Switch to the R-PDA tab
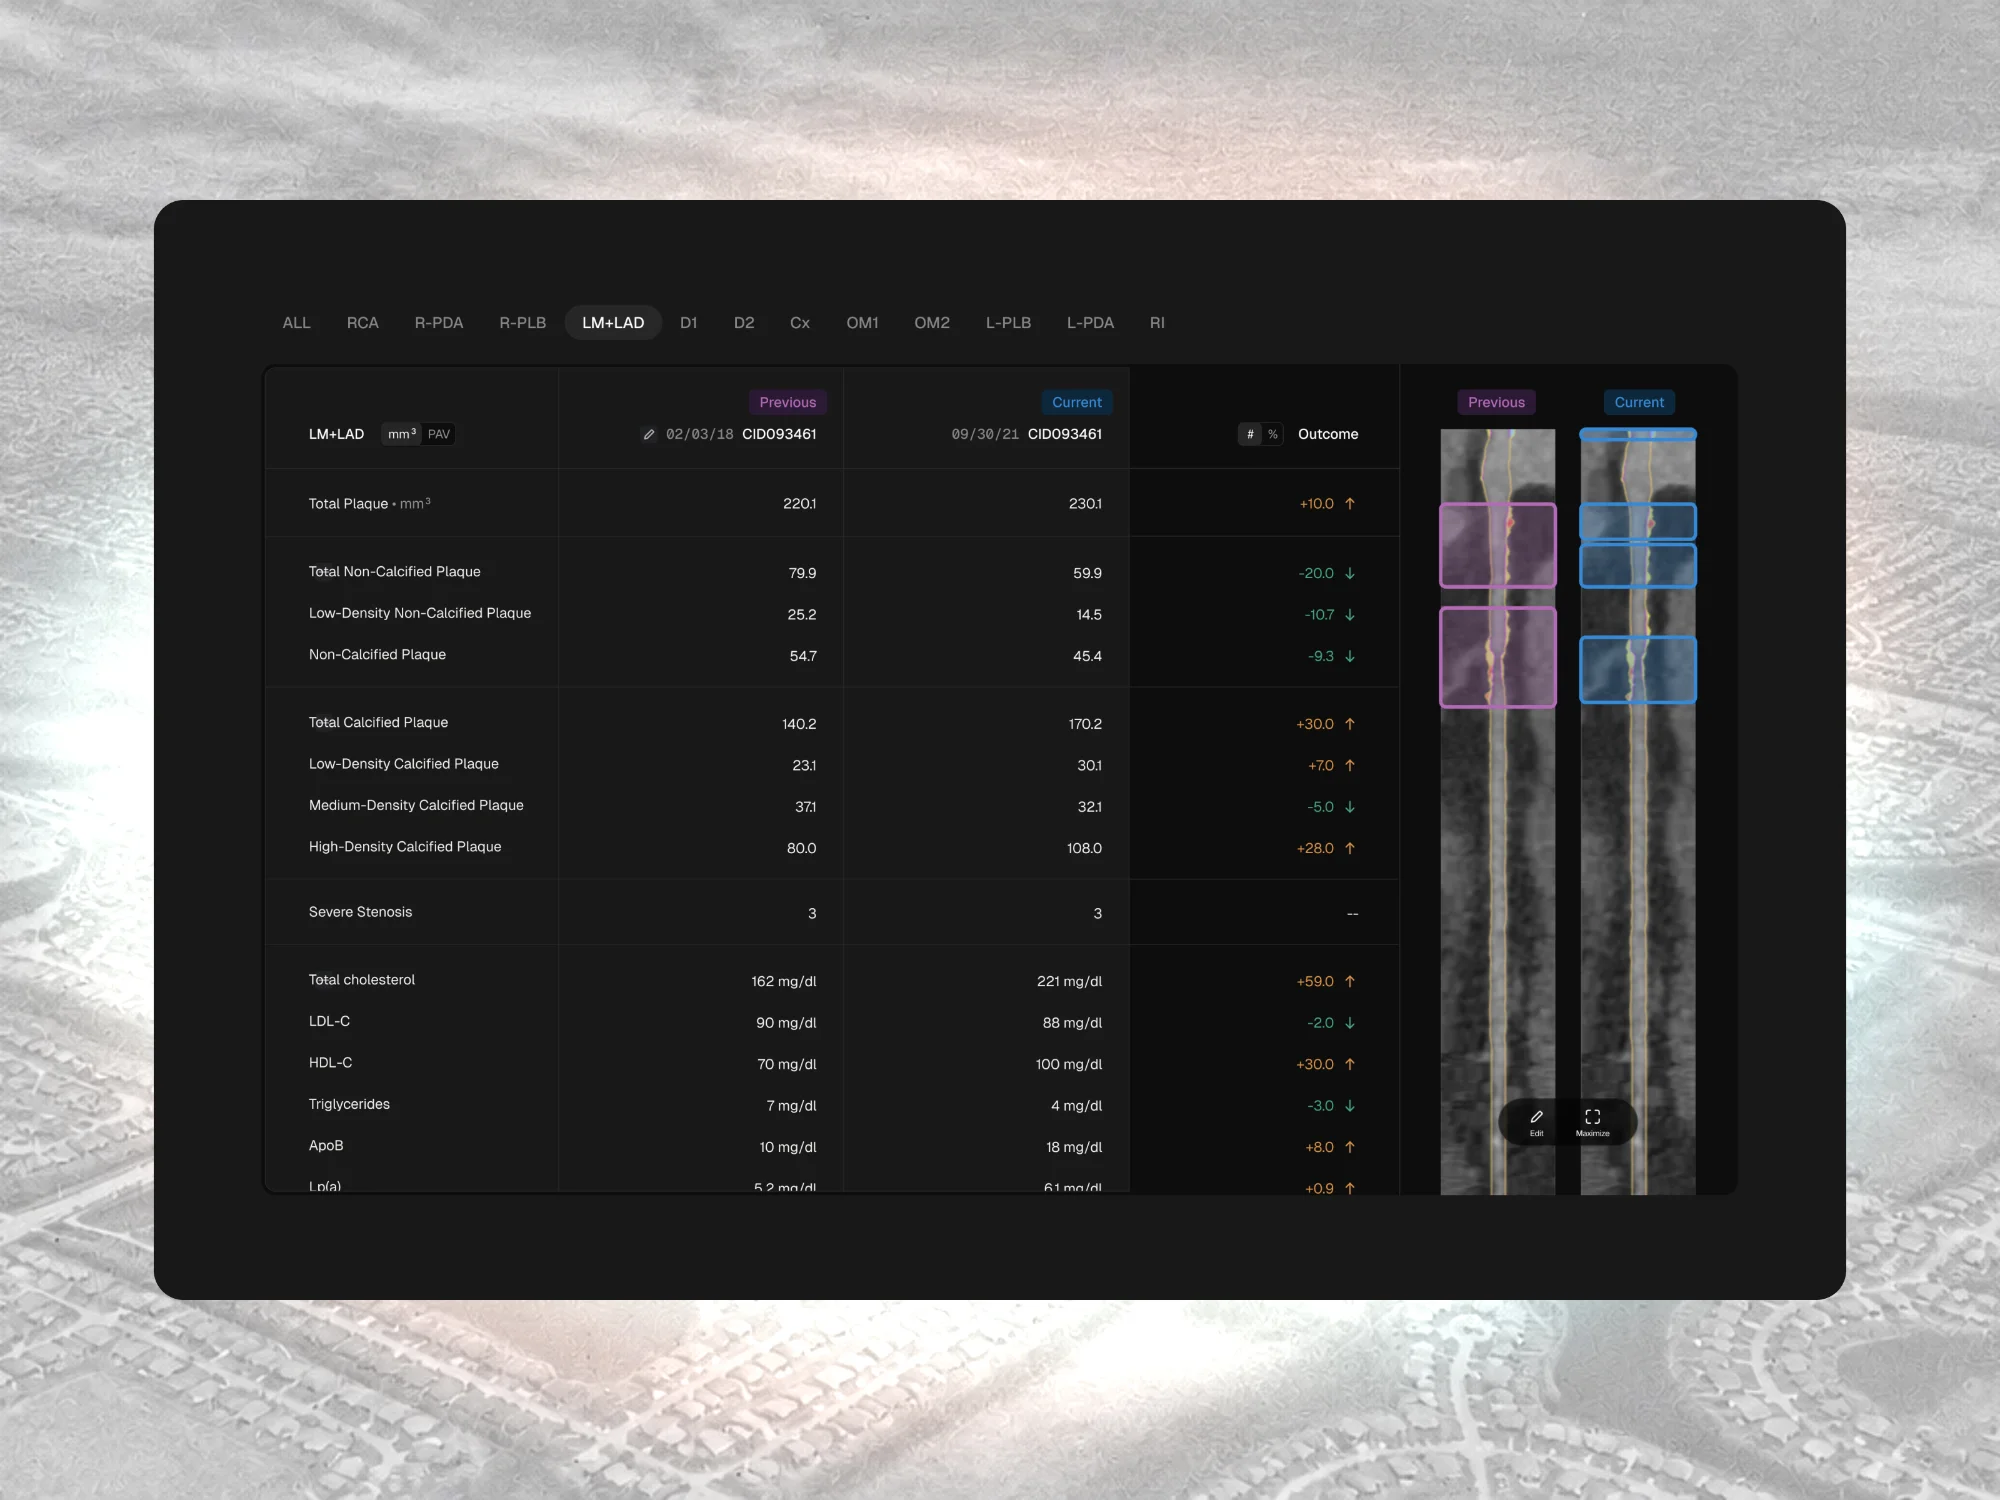Viewport: 2000px width, 1500px height. click(439, 323)
